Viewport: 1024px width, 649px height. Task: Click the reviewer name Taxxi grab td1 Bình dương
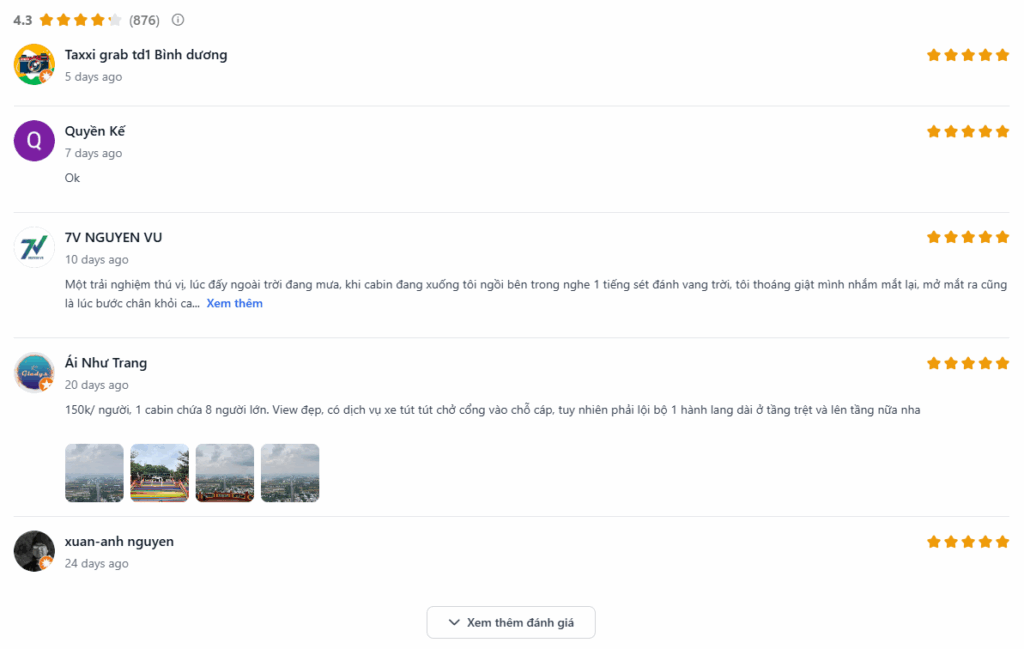point(146,55)
